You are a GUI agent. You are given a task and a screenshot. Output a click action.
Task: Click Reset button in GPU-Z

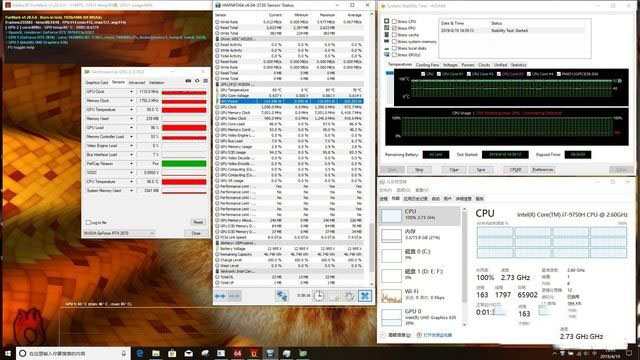[x=198, y=222]
